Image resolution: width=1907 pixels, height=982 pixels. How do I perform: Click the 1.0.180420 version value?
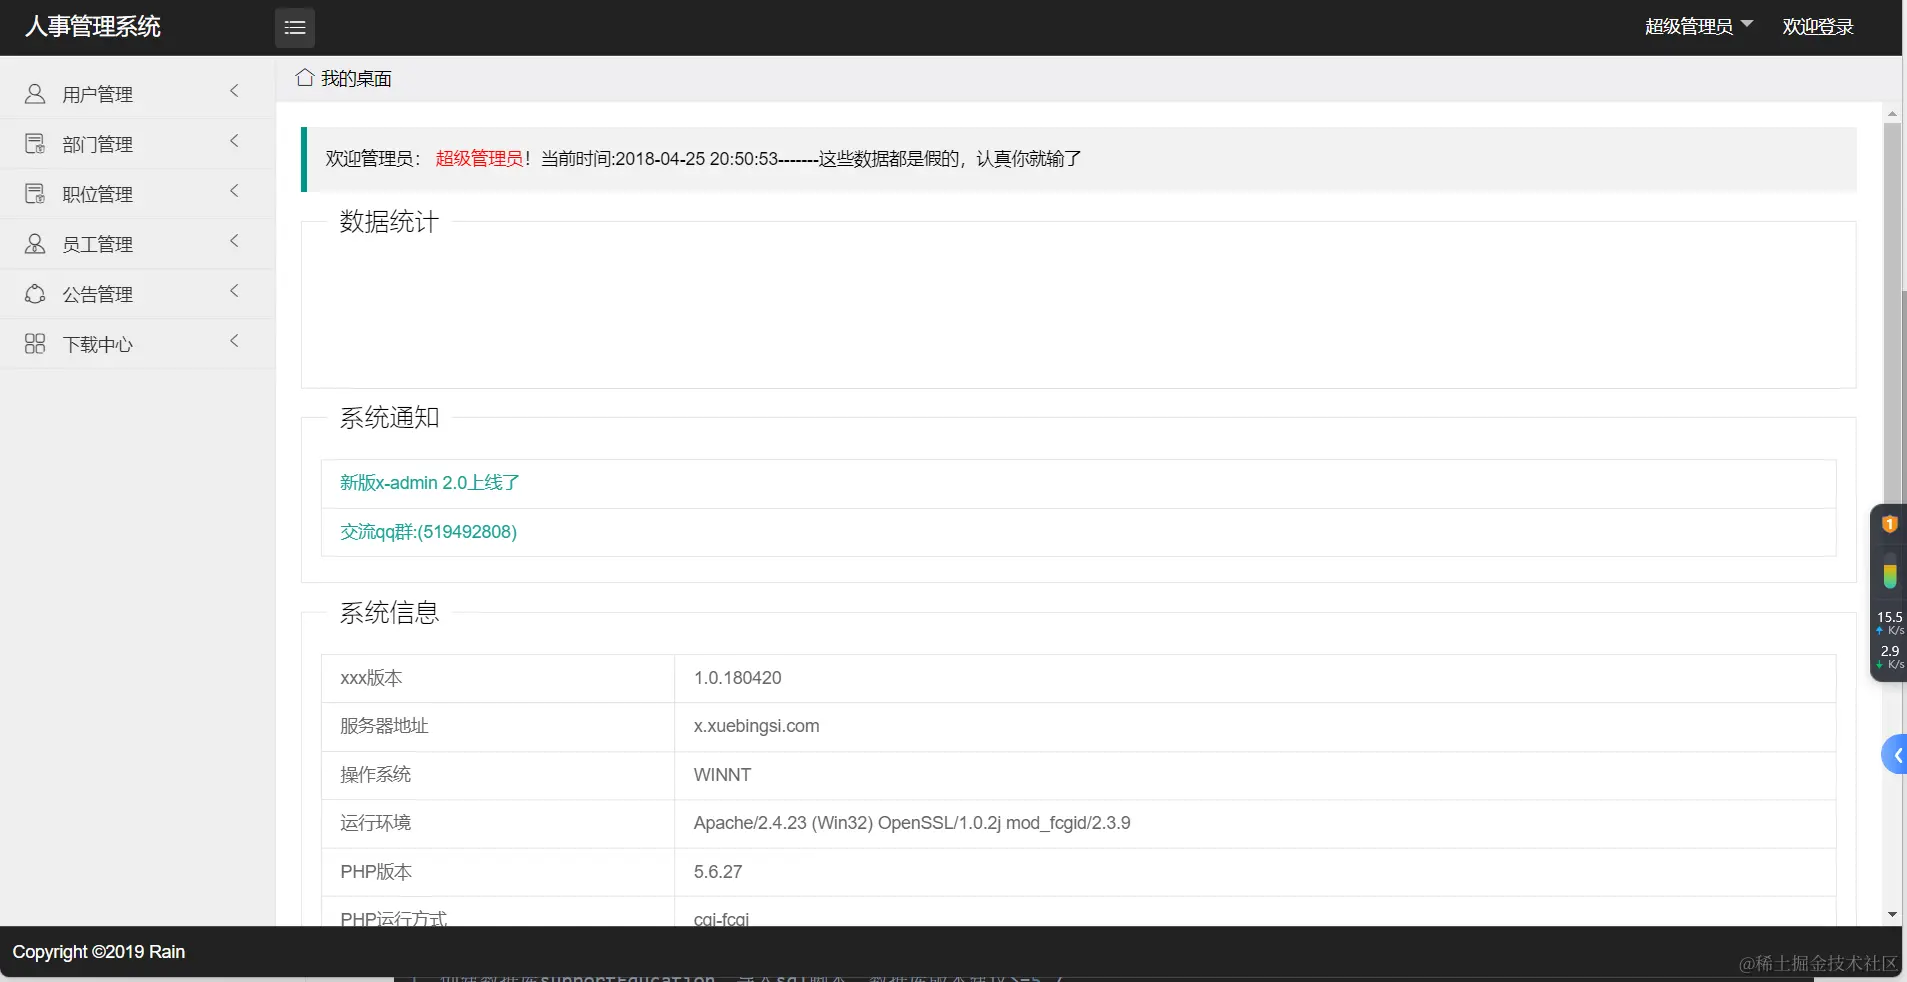pos(738,678)
